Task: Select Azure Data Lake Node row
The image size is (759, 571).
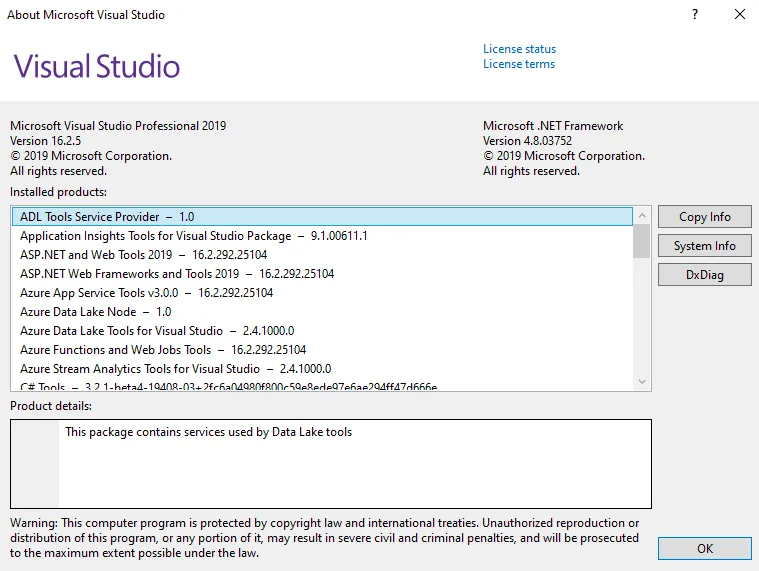Action: click(x=322, y=312)
